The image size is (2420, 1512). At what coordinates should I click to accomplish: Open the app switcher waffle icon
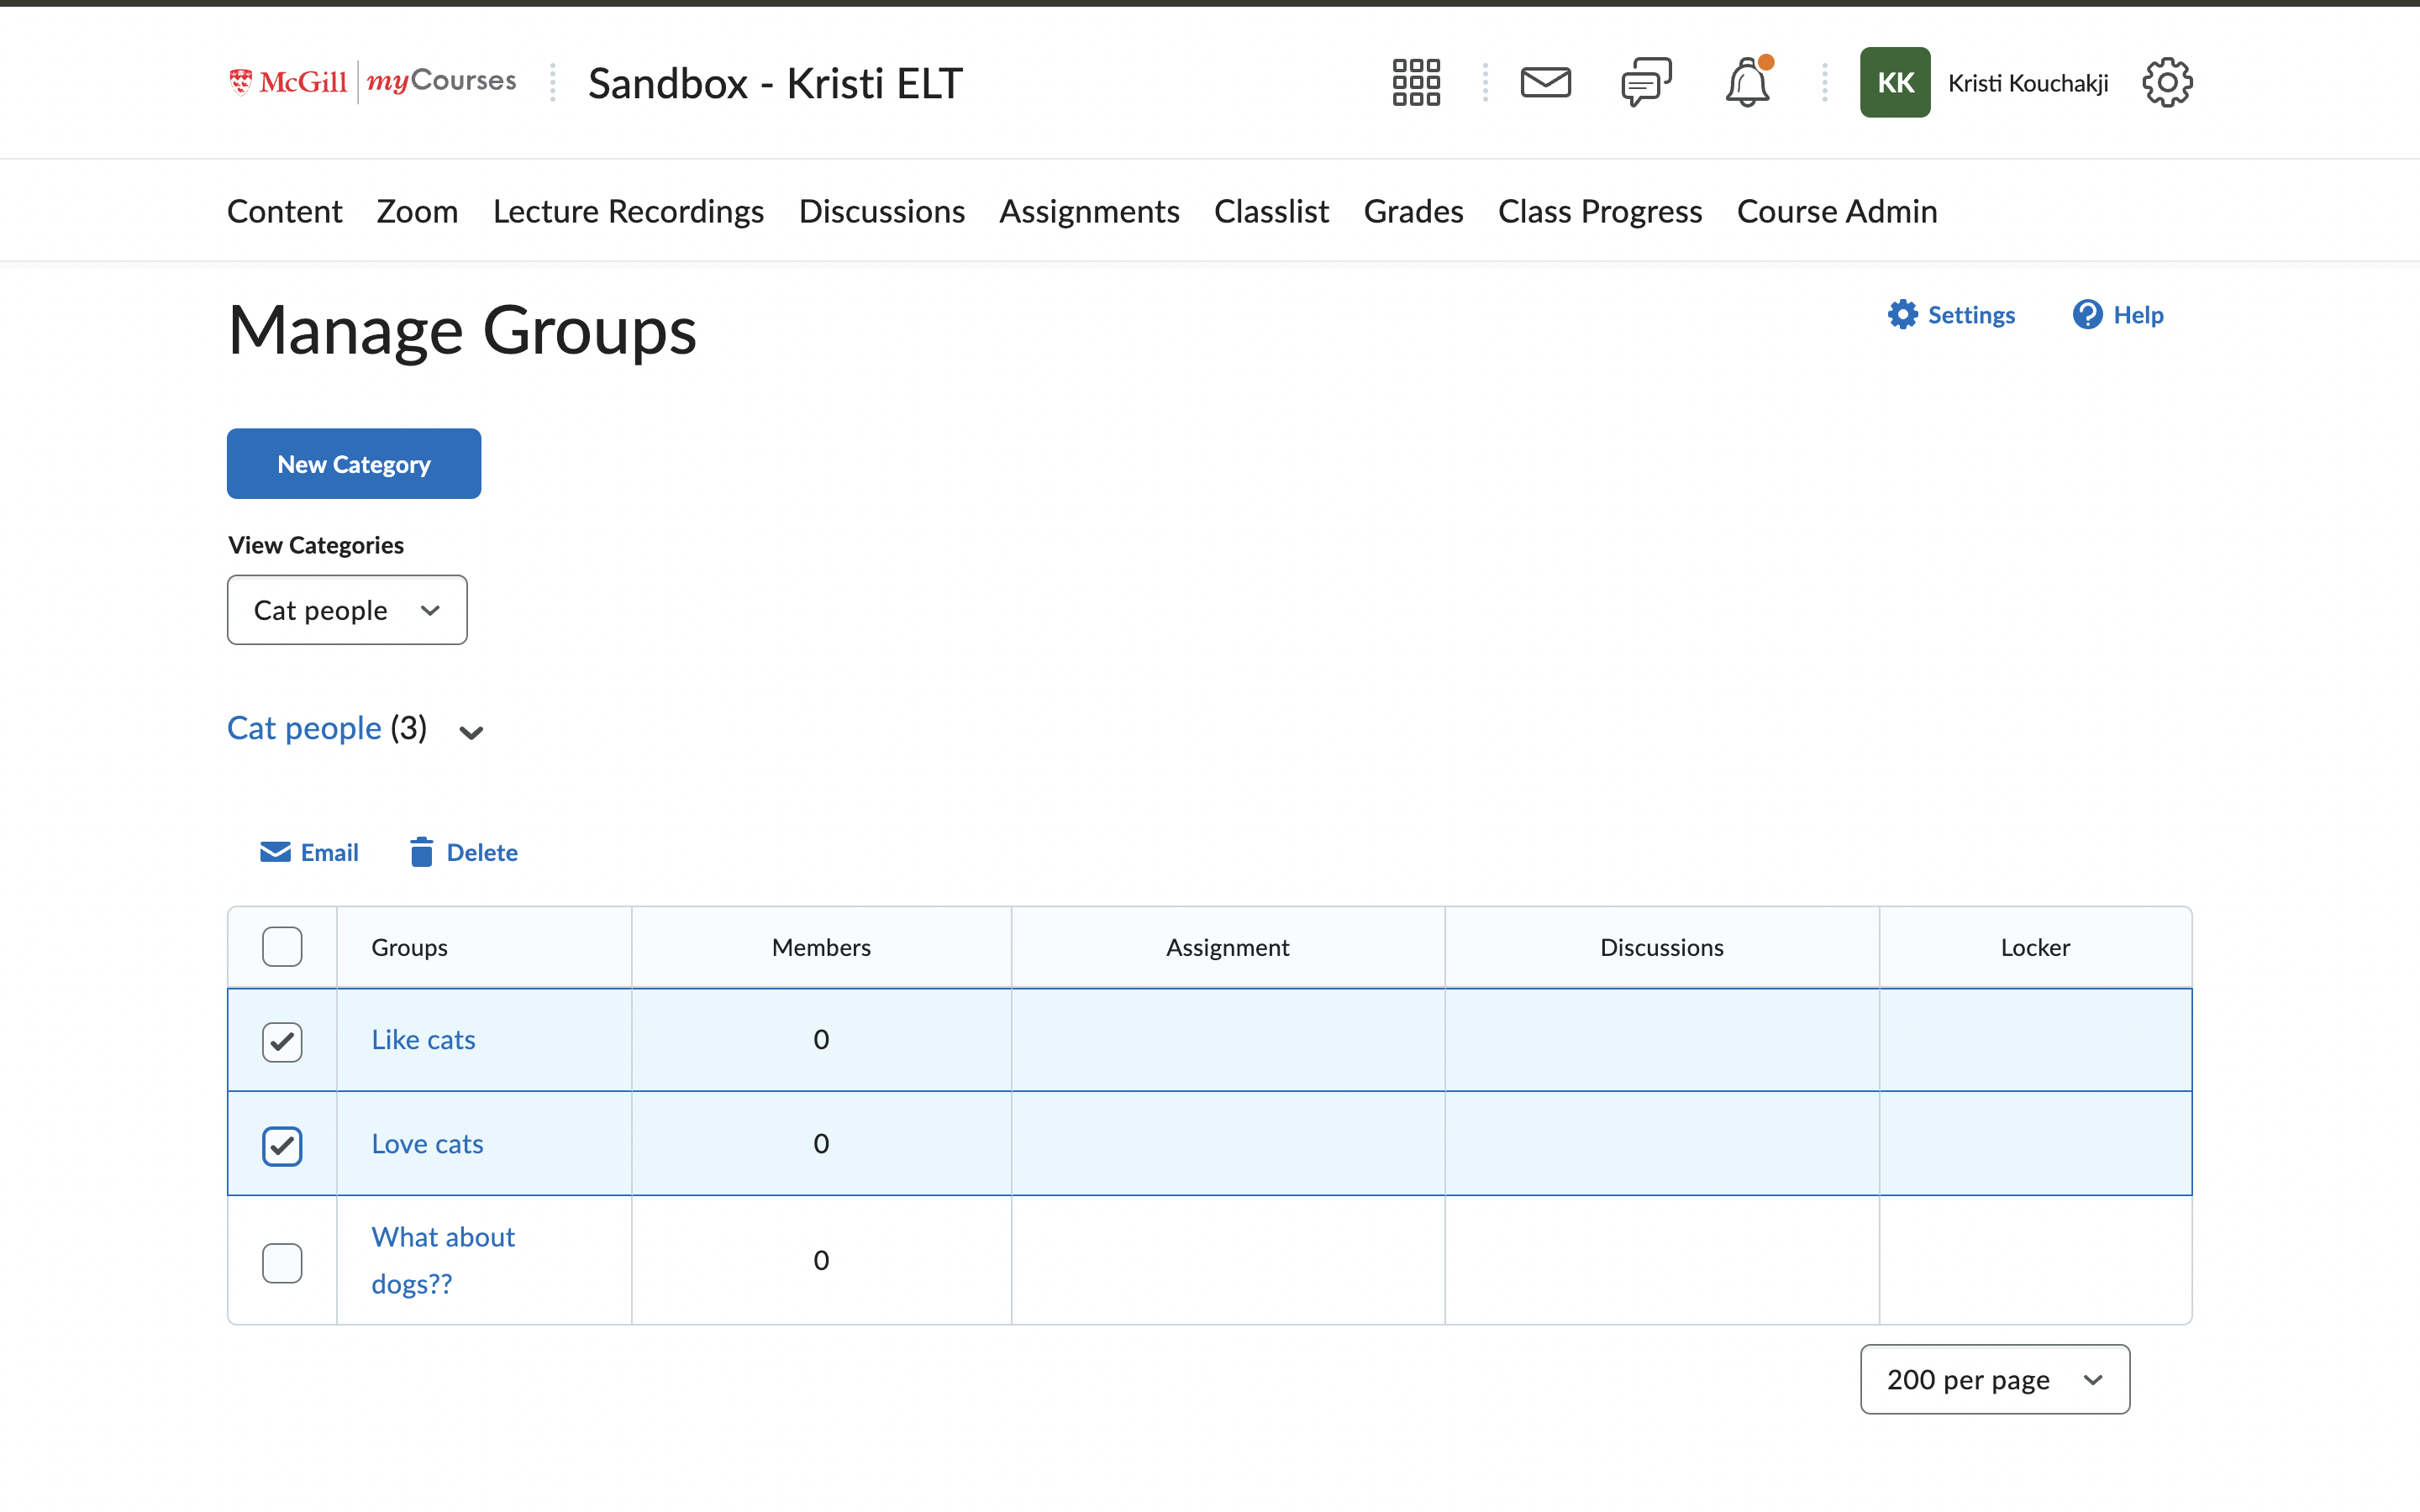1414,82
